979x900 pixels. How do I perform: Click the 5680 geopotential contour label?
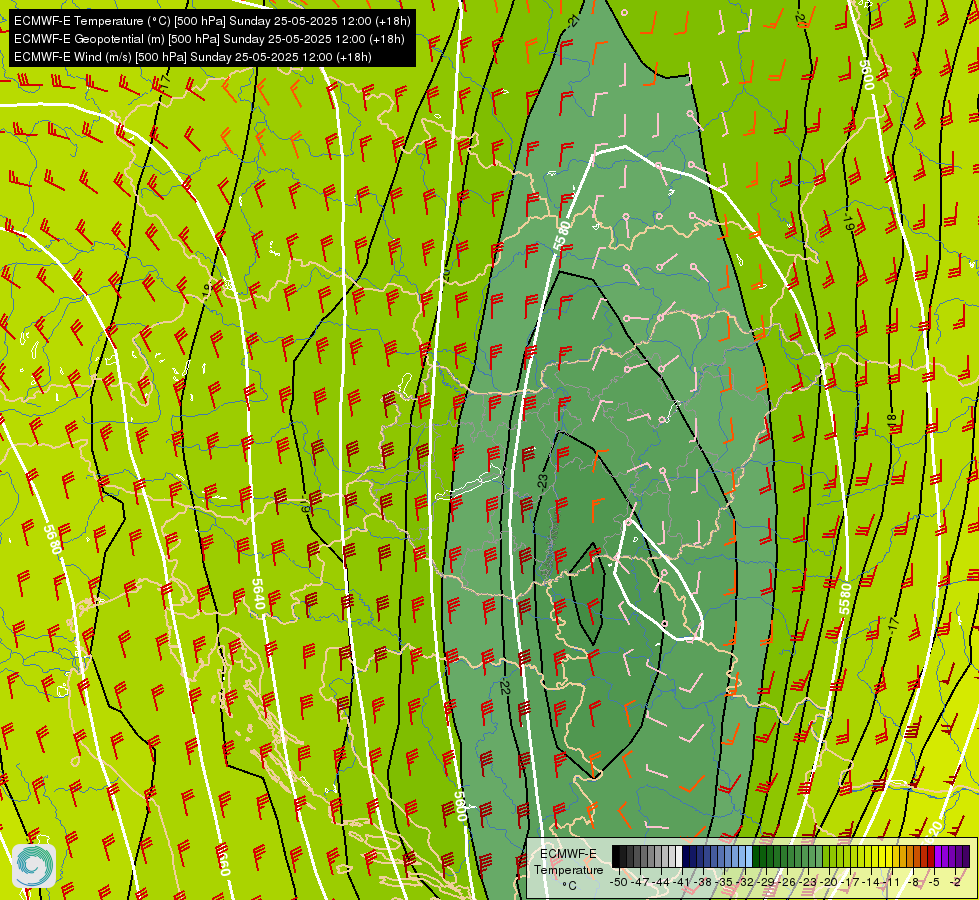pos(52,539)
